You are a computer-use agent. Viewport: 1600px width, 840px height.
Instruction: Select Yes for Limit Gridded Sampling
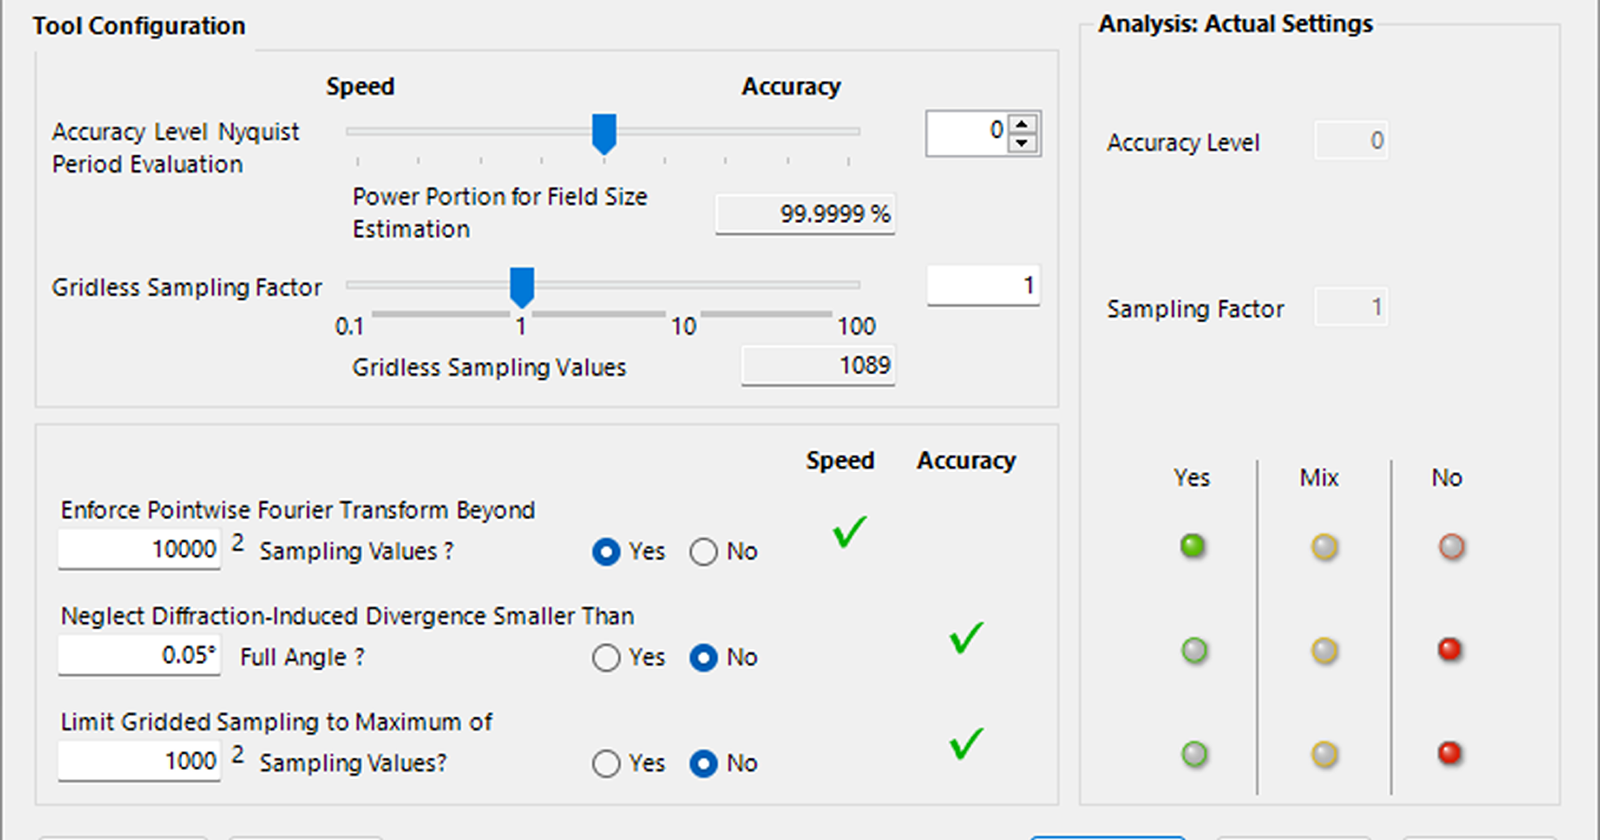coord(606,764)
